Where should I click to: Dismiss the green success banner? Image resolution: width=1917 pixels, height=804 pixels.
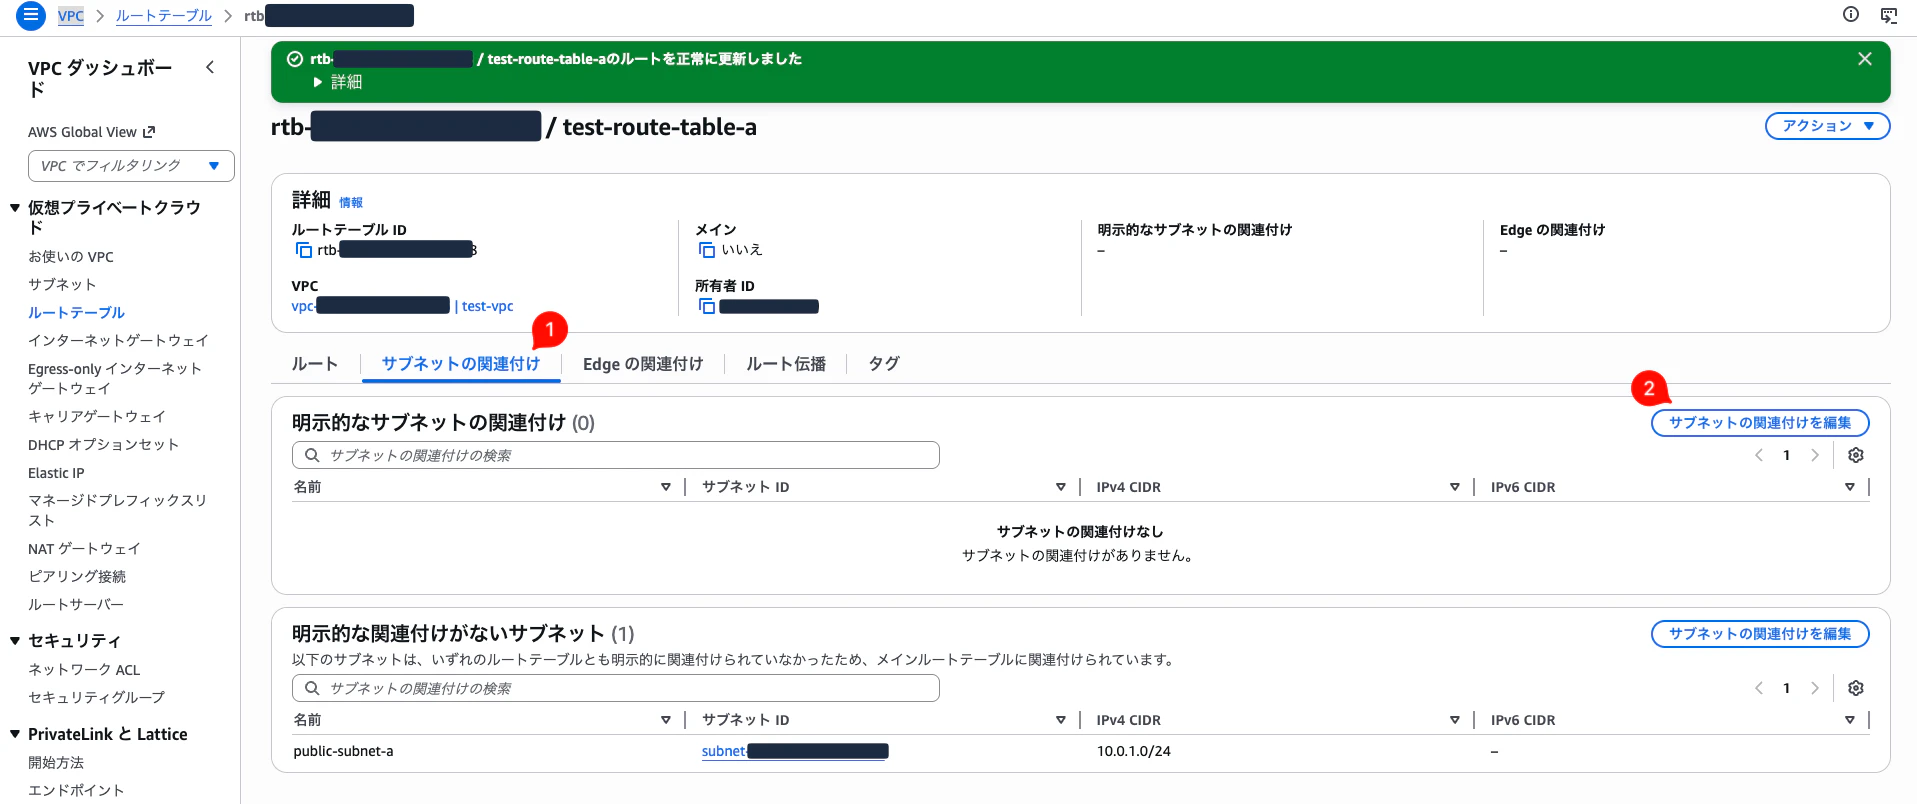[1865, 59]
